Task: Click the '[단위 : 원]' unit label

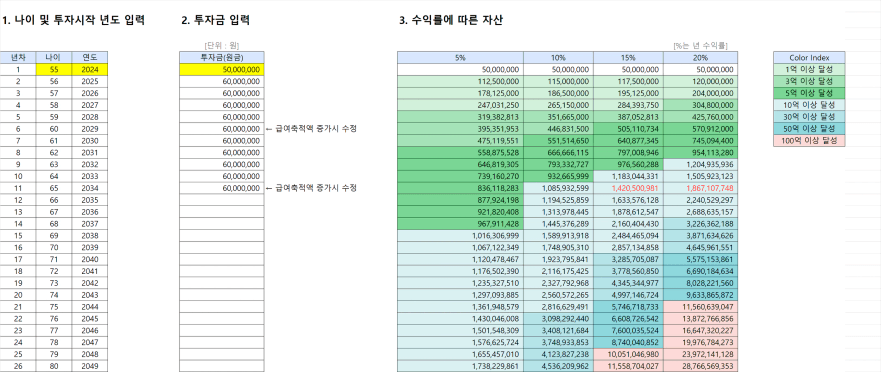Action: [222, 46]
